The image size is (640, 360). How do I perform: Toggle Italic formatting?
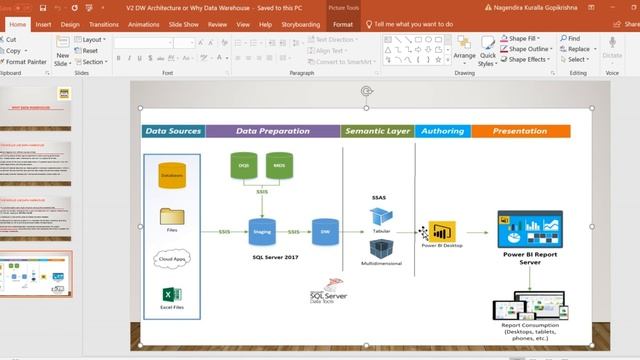[129, 58]
